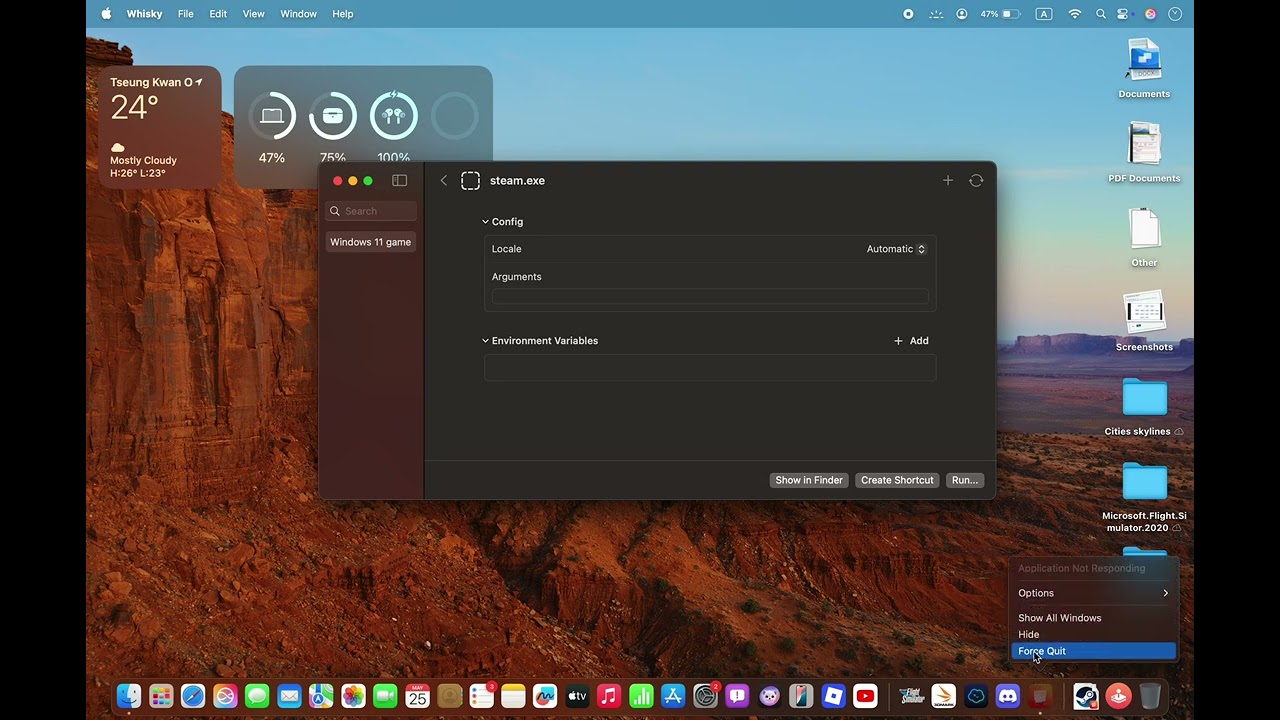
Task: Open the Whisky menu
Action: (x=145, y=14)
